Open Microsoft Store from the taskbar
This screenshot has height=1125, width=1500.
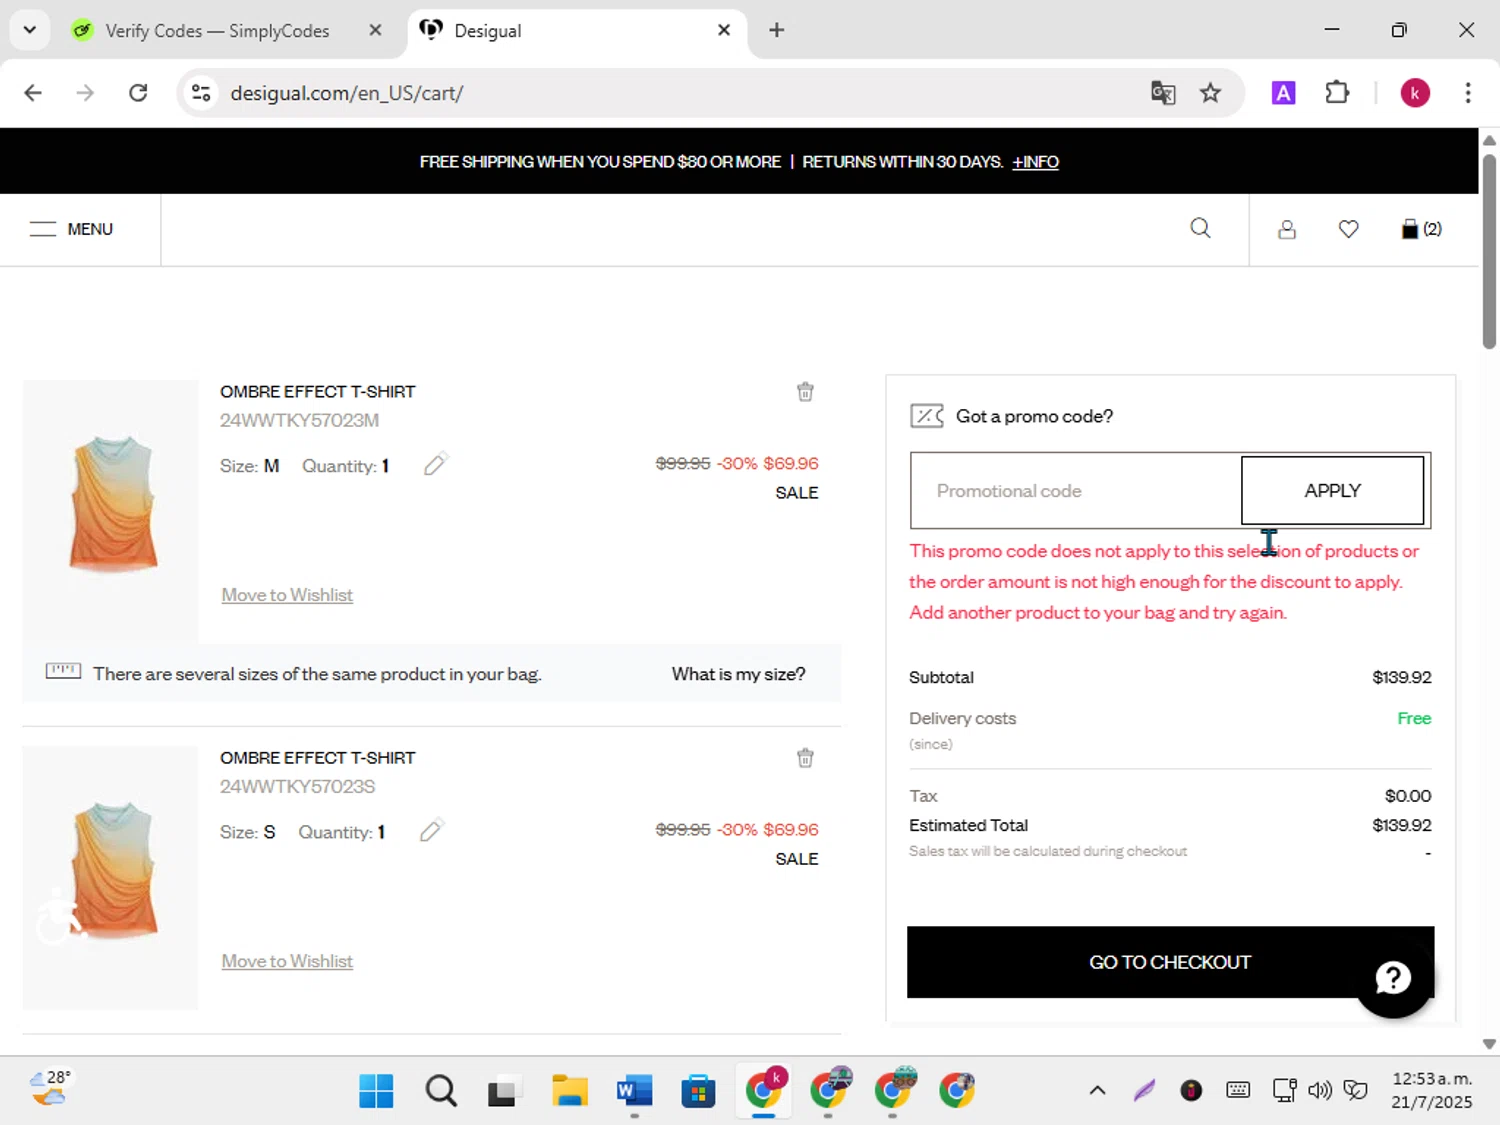[698, 1091]
